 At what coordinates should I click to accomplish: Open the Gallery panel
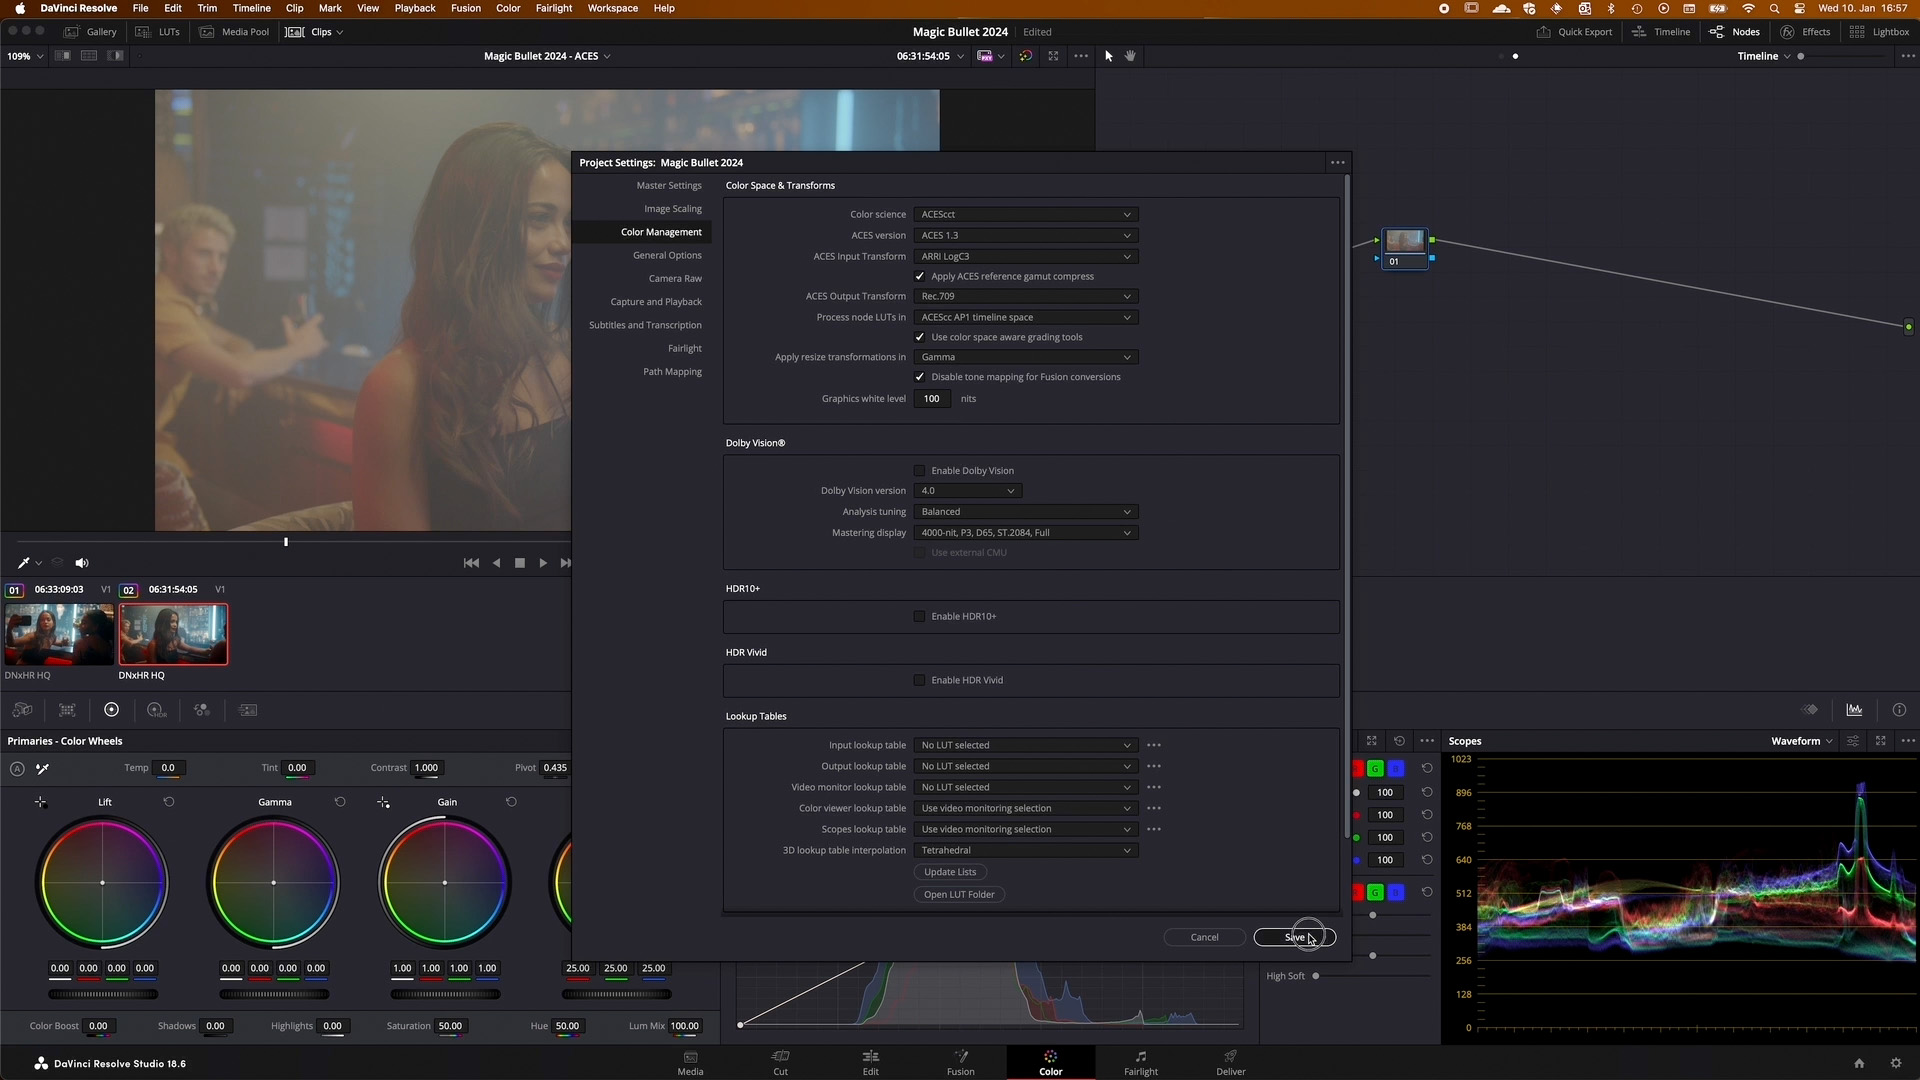tap(91, 32)
